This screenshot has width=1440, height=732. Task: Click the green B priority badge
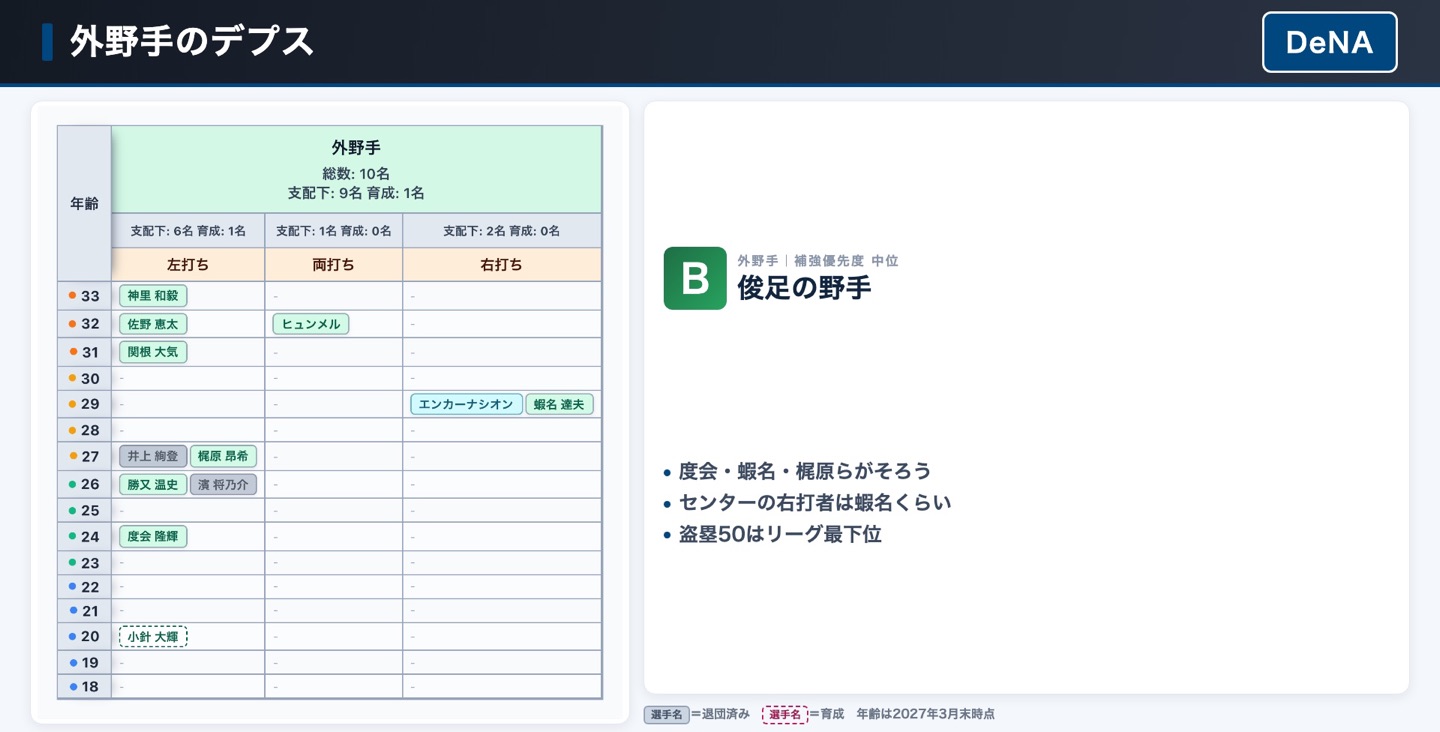pos(695,278)
